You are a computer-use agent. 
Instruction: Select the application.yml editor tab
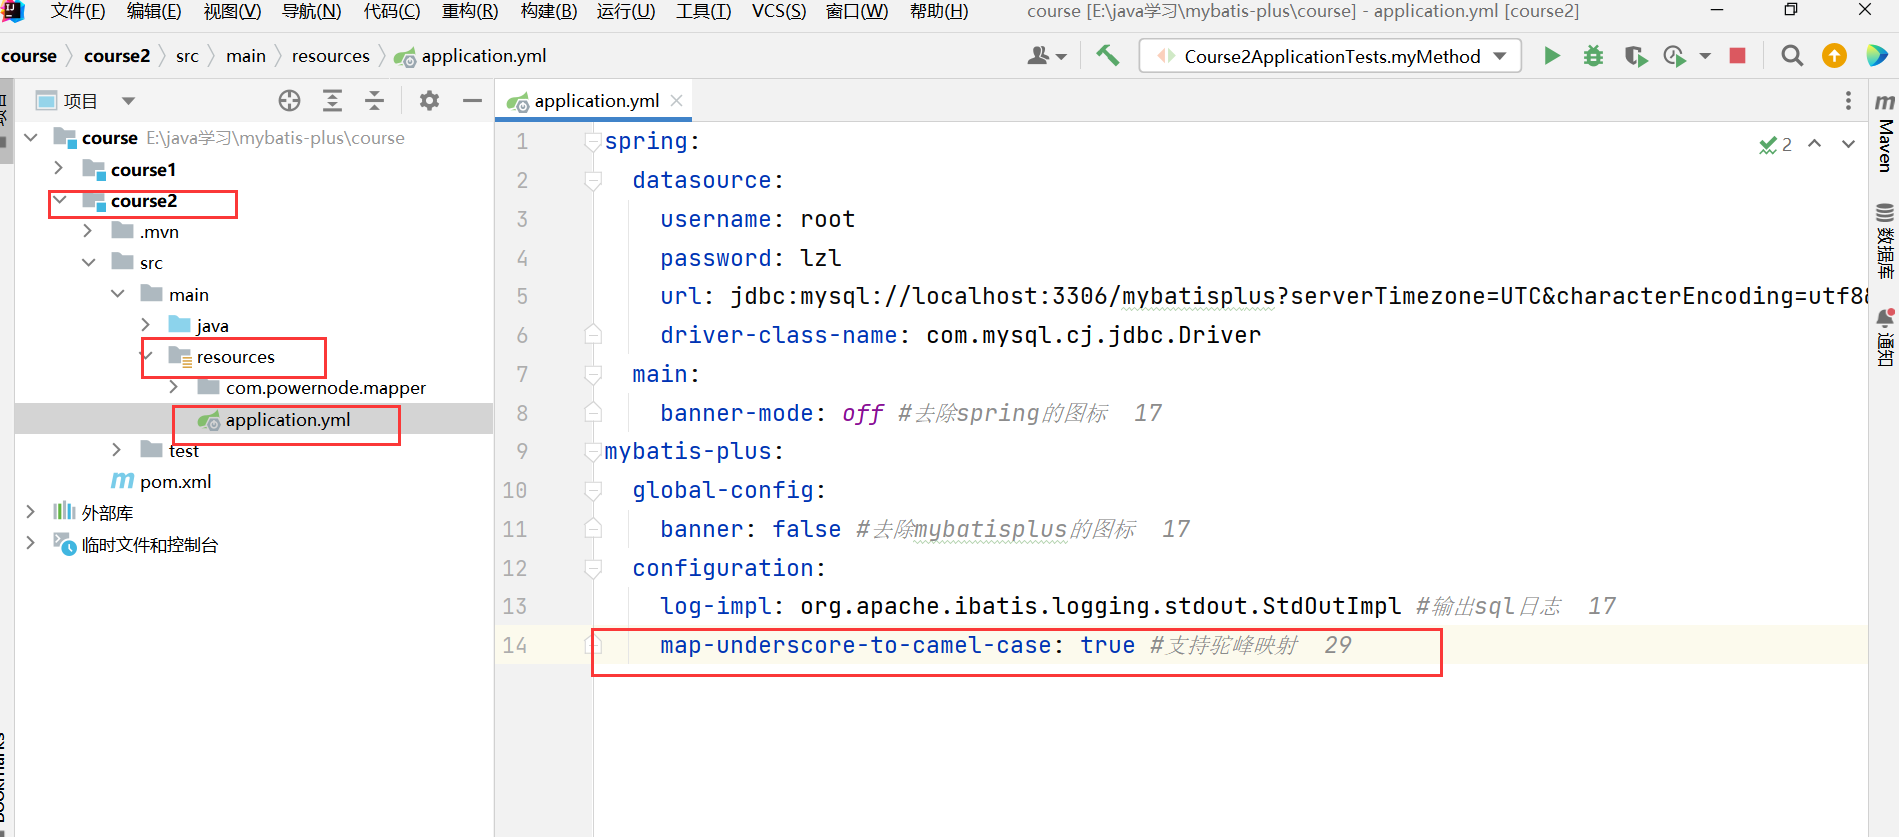[593, 101]
